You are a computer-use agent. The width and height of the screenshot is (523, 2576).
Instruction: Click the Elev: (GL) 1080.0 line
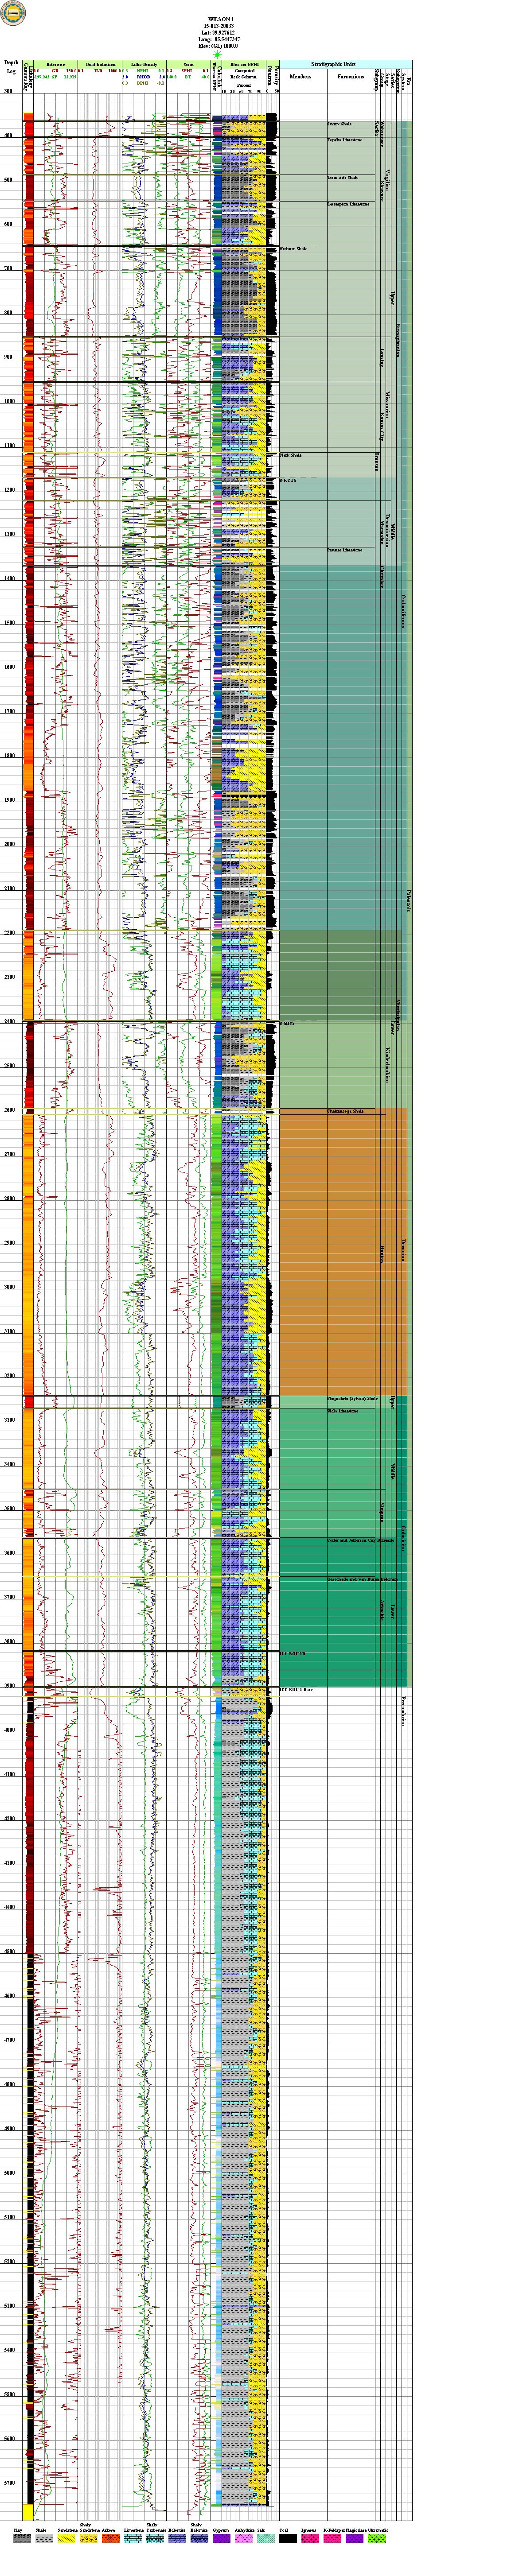pyautogui.click(x=219, y=46)
